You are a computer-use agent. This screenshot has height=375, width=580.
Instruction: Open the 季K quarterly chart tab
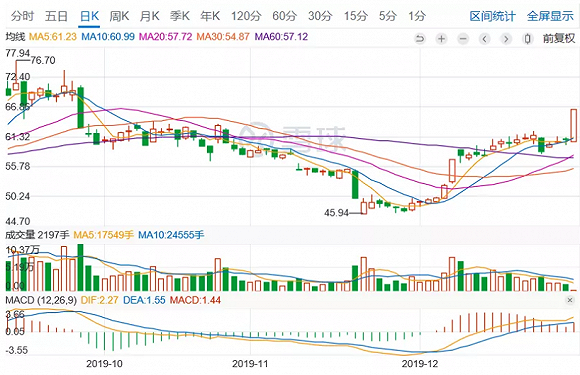180,16
